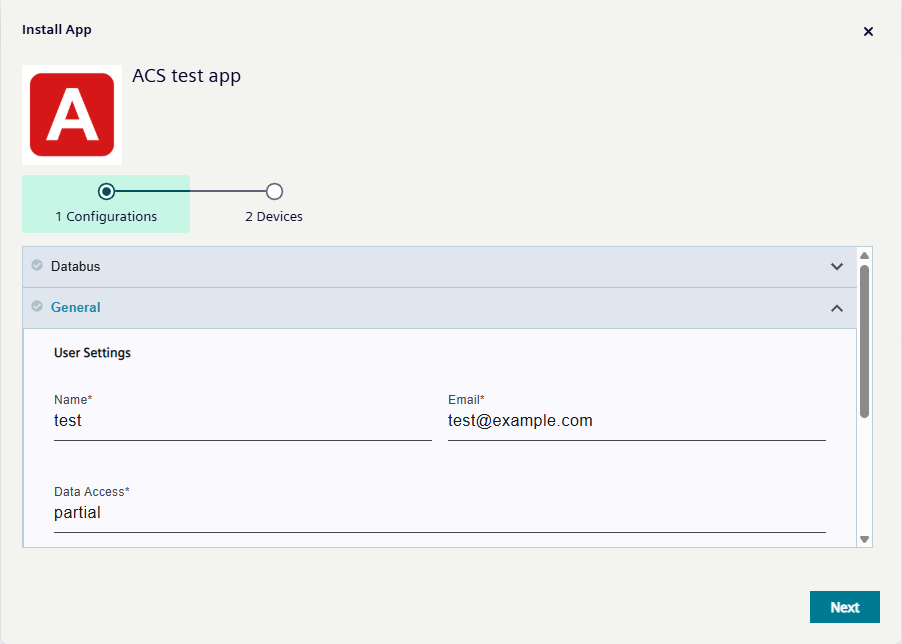The image size is (902, 644).
Task: Click the red ACS test app logo
Action: [x=71, y=114]
